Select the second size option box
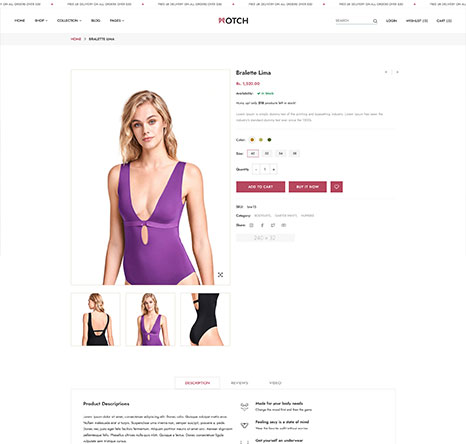 267,154
